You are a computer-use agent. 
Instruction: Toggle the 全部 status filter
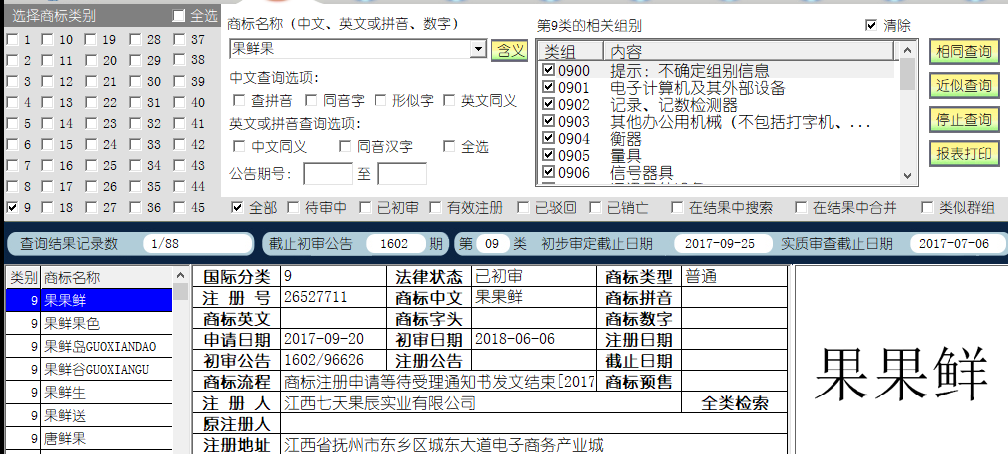point(237,208)
